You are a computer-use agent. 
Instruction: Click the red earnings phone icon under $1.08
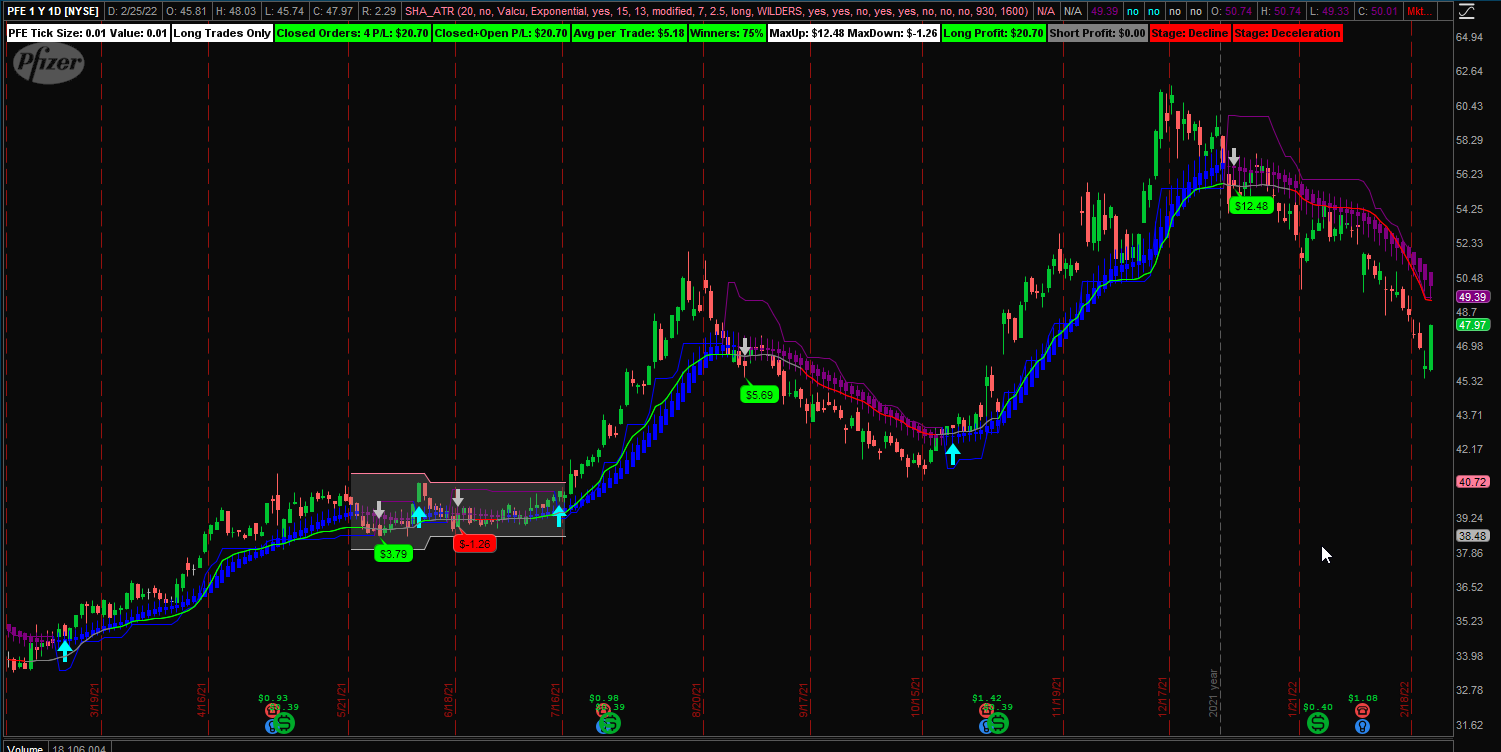1362,710
